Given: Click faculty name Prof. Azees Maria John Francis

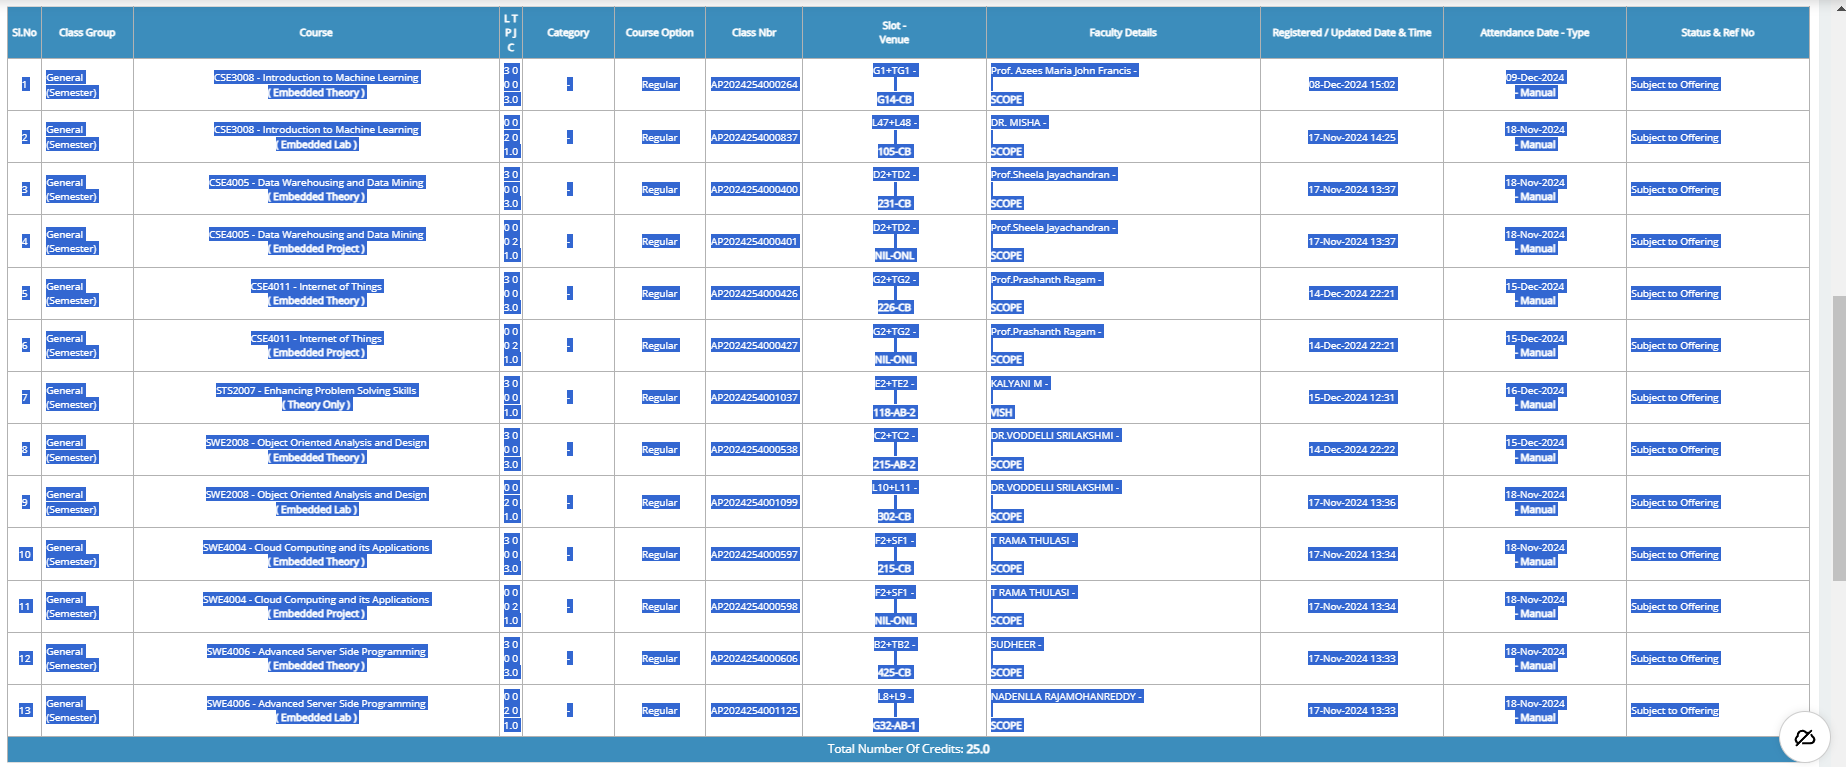Looking at the screenshot, I should [1063, 71].
